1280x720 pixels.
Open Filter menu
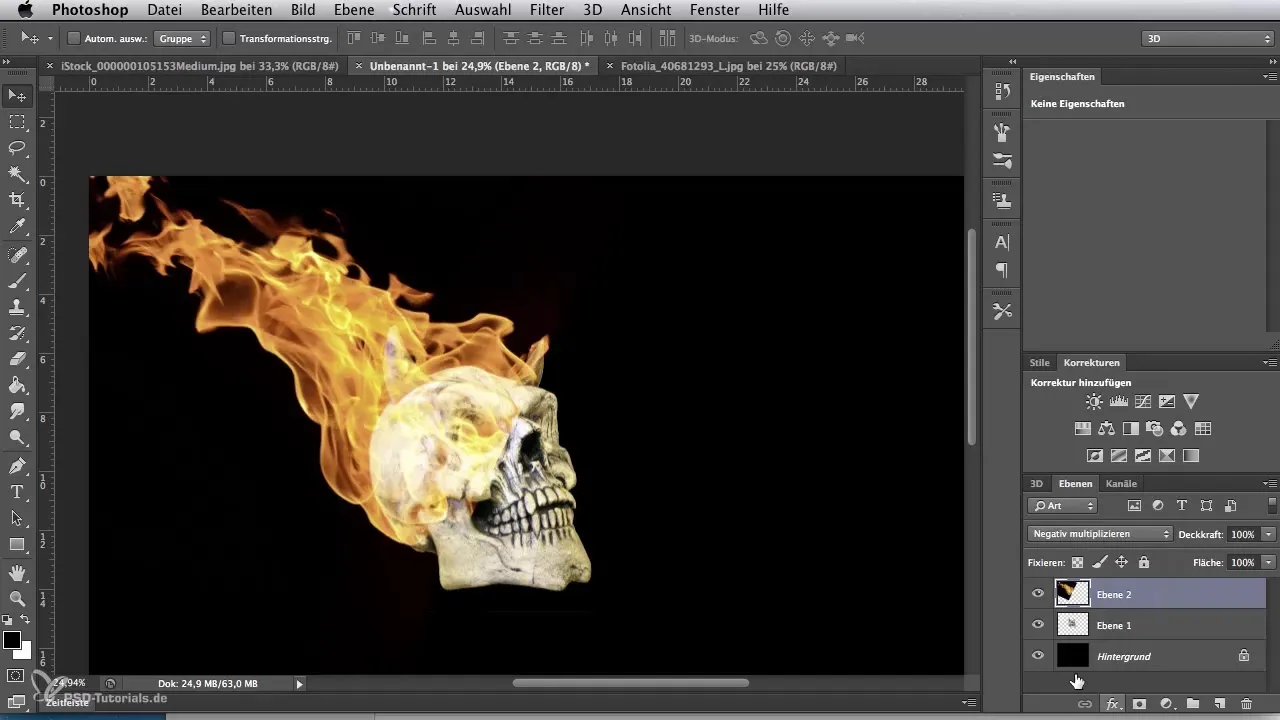click(547, 10)
